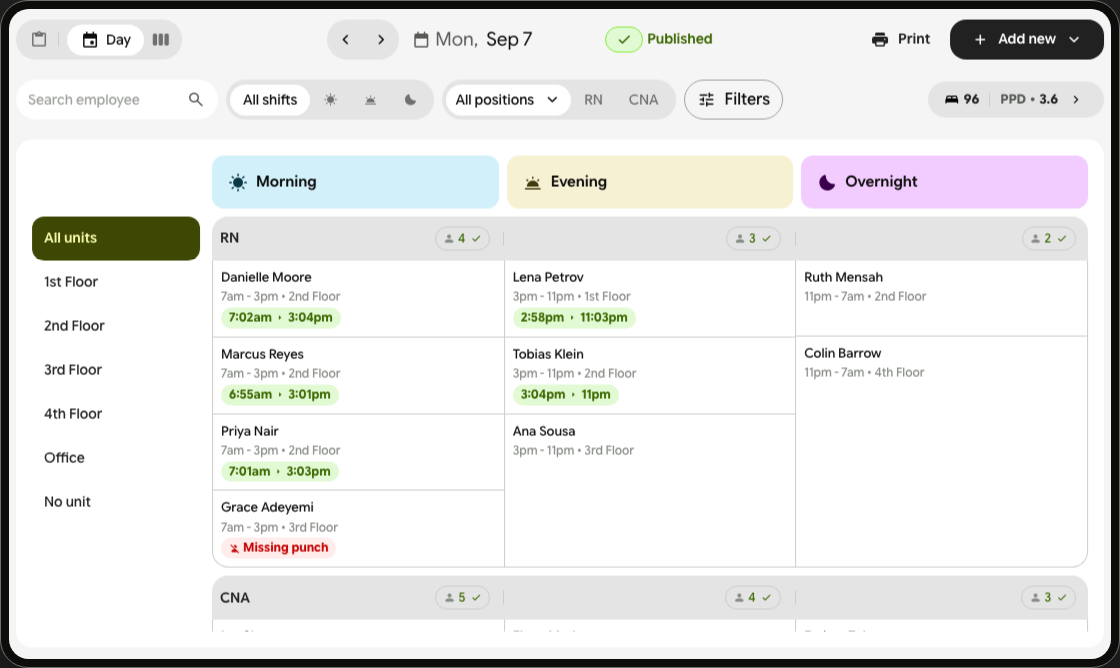Image resolution: width=1120 pixels, height=668 pixels.
Task: Click CNA overnight staffing count 3 badge
Action: click(x=1049, y=598)
